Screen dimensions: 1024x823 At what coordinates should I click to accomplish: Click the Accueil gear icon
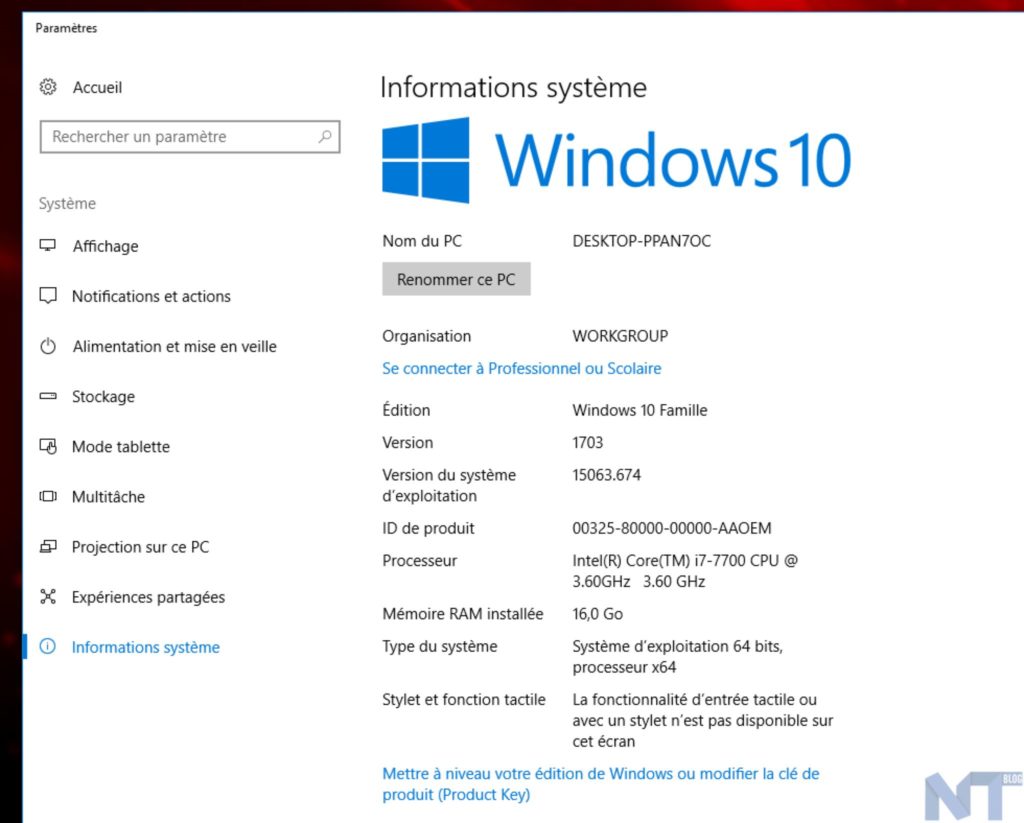click(48, 87)
